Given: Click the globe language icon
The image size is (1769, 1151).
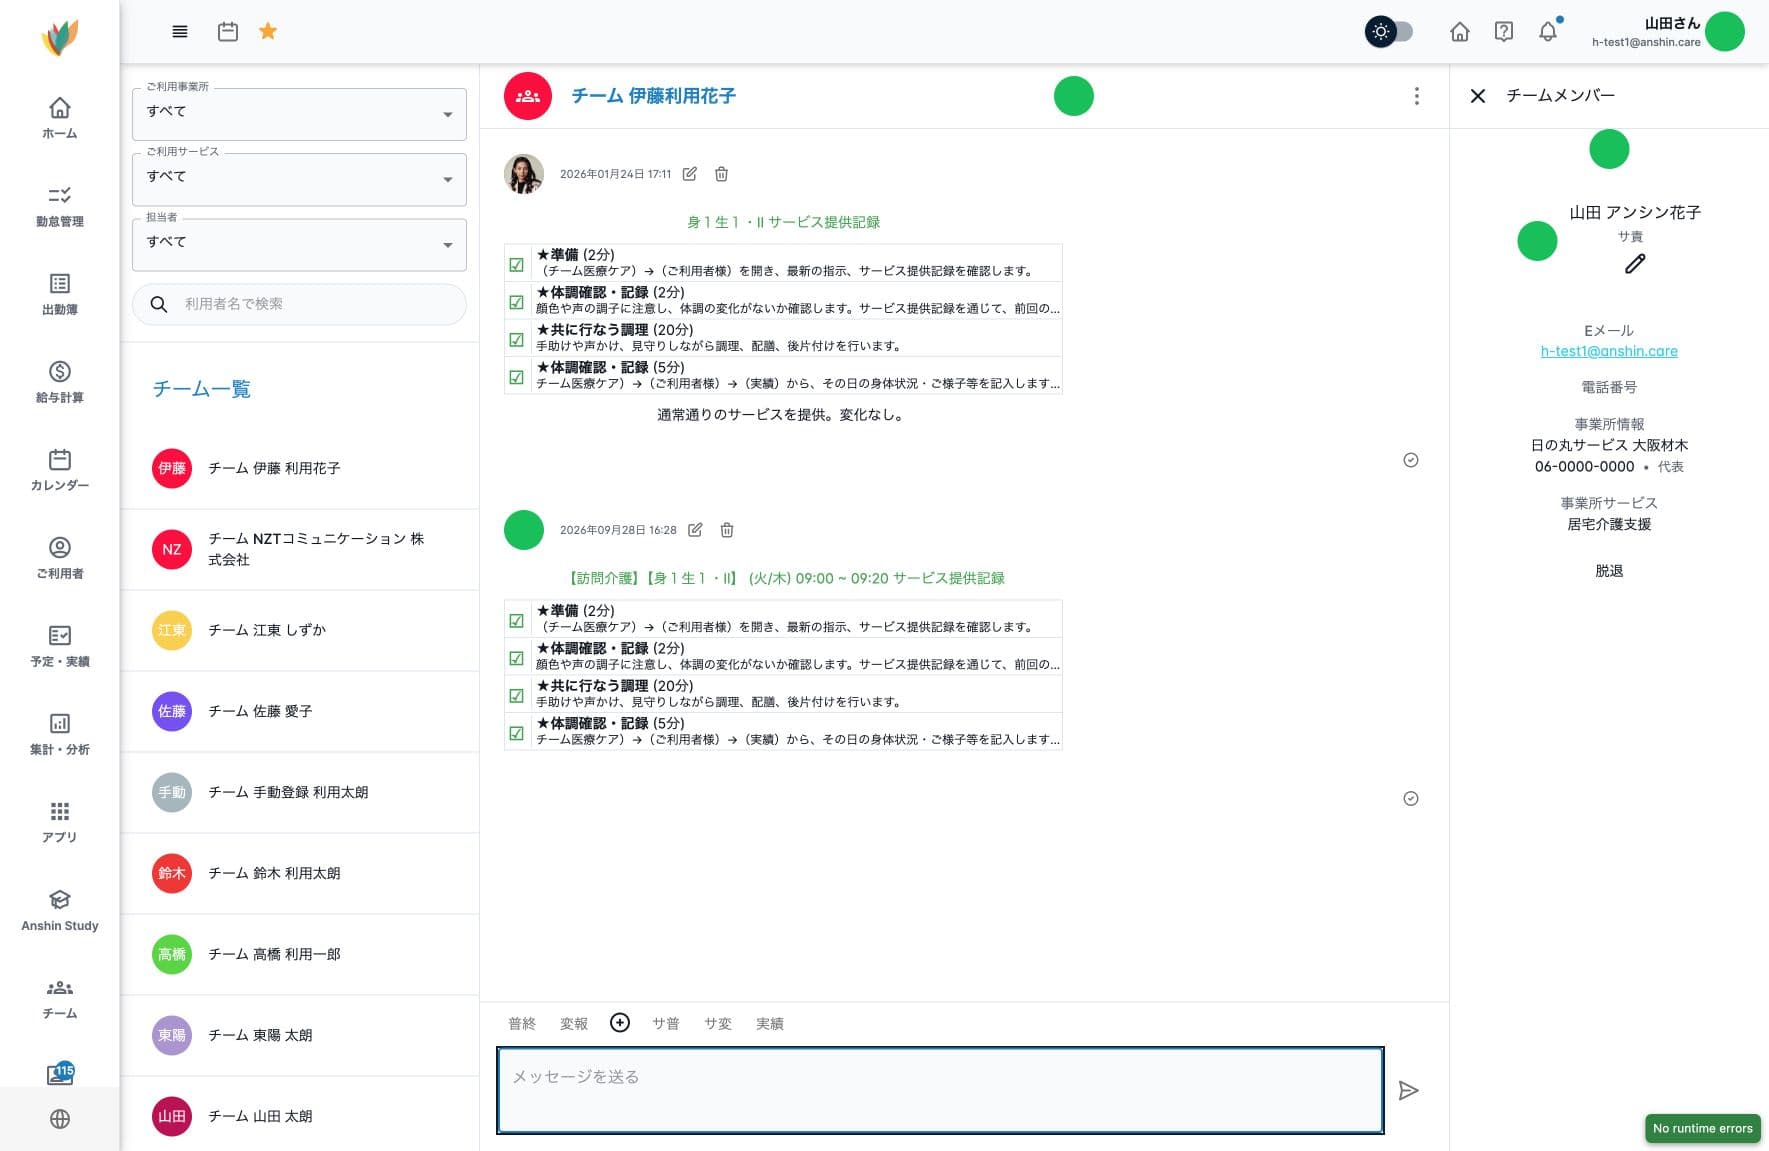Looking at the screenshot, I should point(60,1119).
